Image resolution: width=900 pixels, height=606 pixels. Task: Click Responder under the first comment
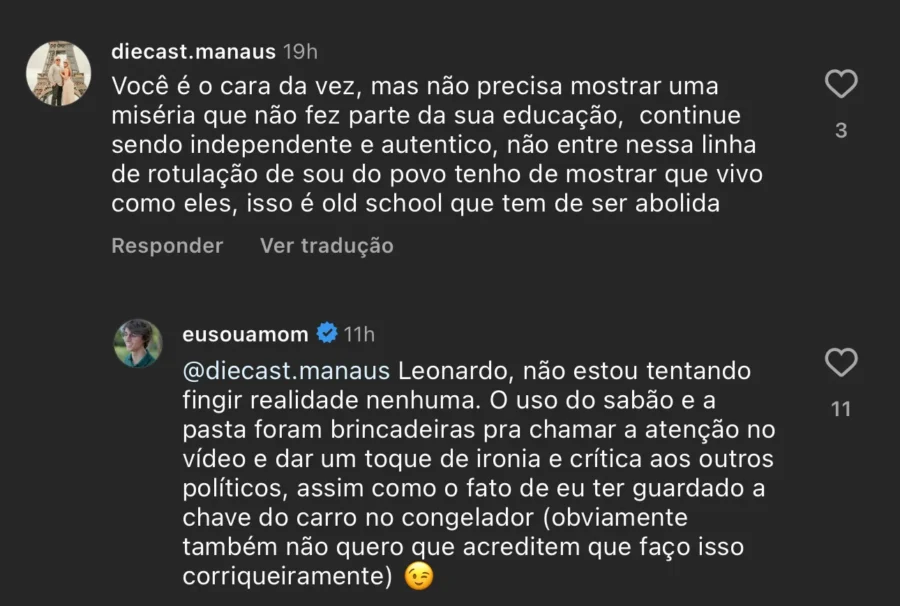point(167,245)
